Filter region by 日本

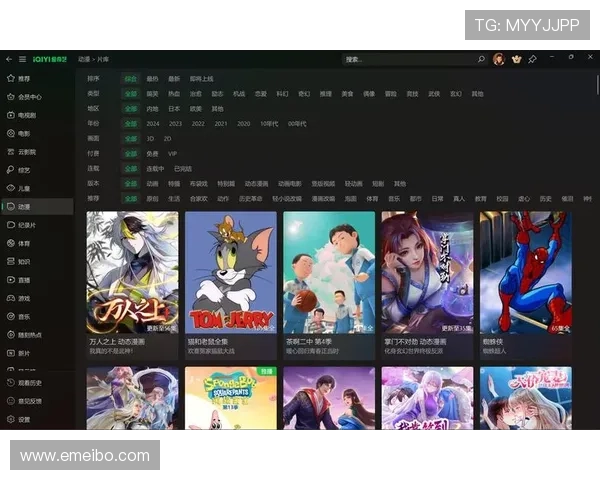click(174, 108)
